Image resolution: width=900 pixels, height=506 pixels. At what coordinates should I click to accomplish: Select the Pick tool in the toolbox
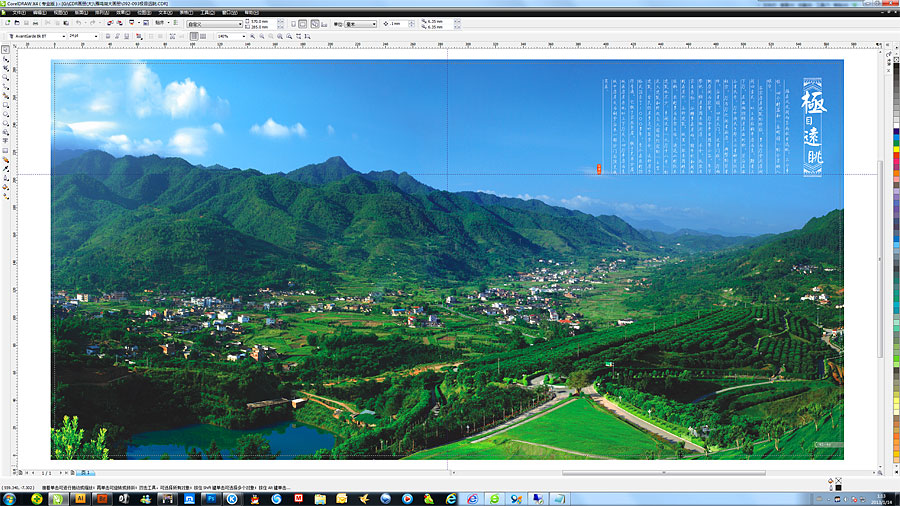[x=6, y=48]
